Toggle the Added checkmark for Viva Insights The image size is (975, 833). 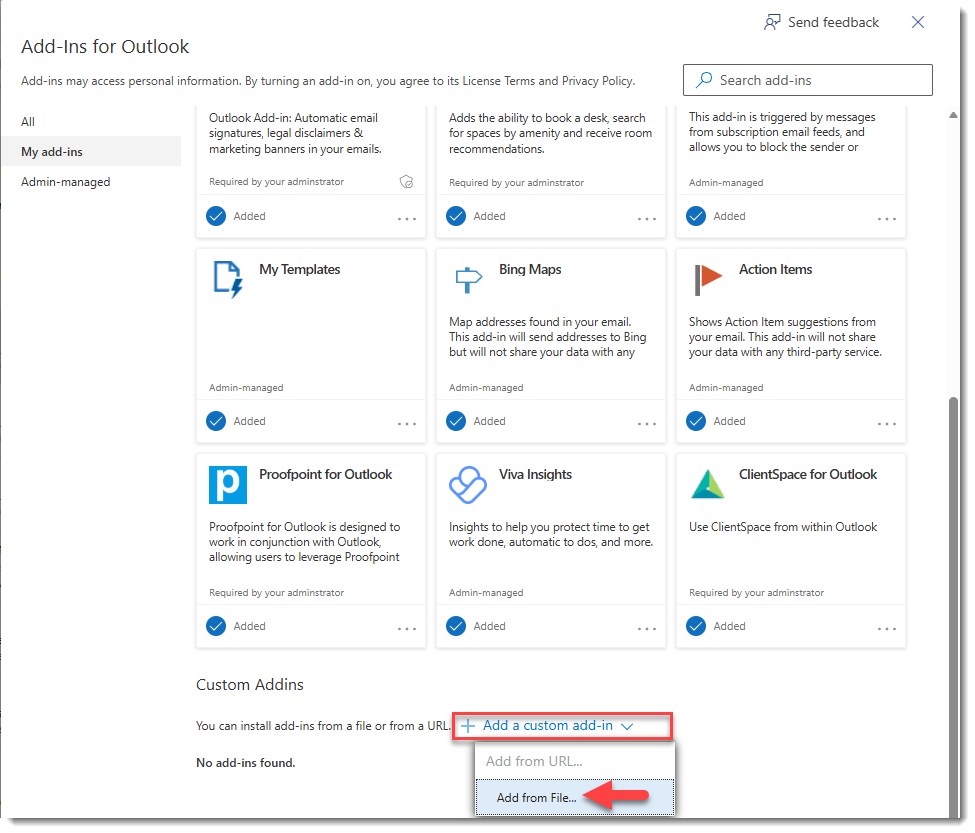point(456,626)
